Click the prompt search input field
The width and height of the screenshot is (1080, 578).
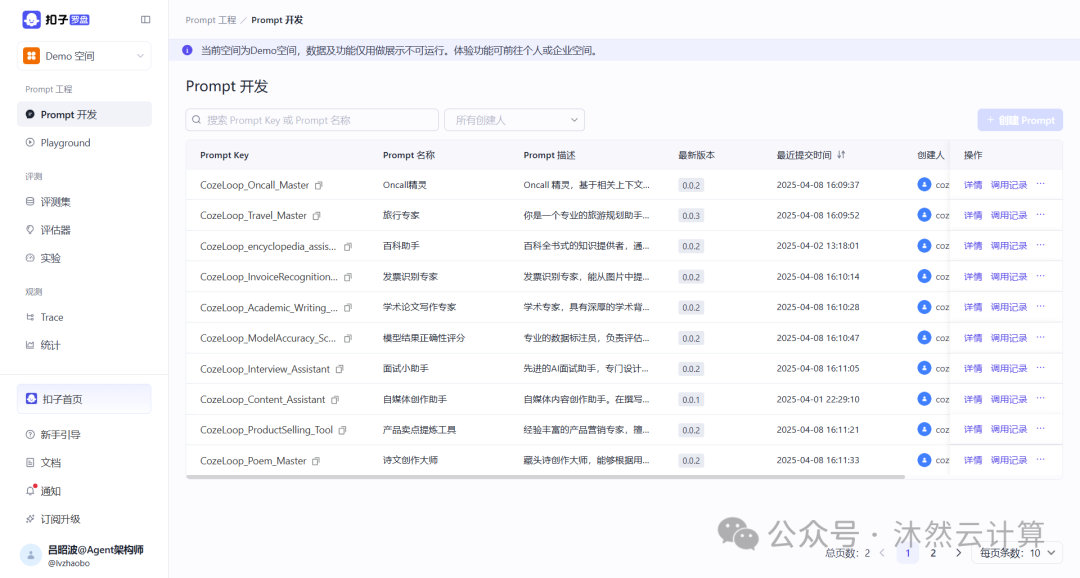[x=313, y=119]
